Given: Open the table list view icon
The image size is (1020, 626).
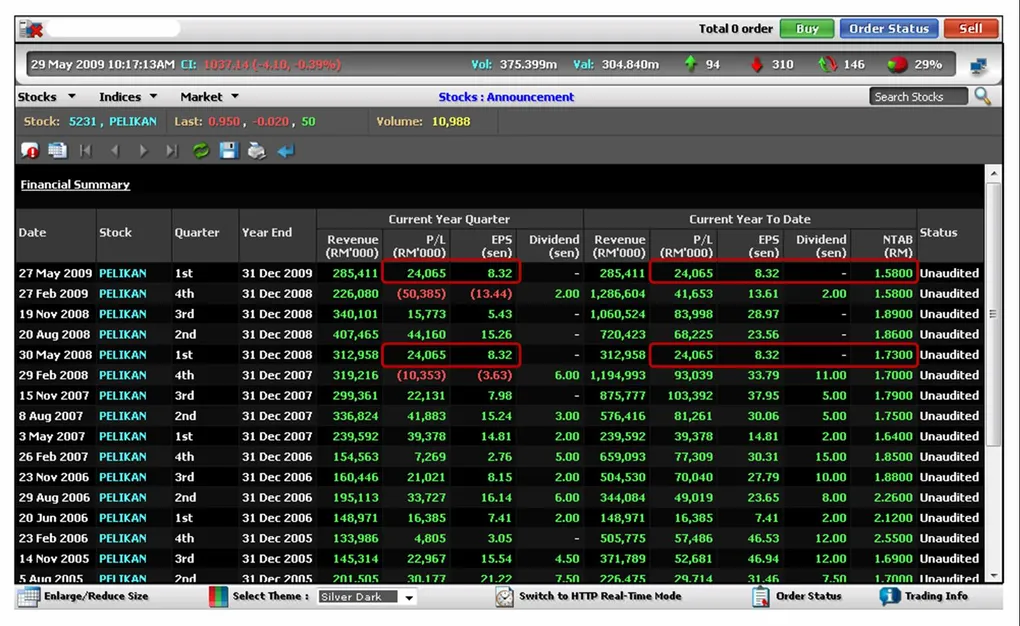Looking at the screenshot, I should [57, 151].
